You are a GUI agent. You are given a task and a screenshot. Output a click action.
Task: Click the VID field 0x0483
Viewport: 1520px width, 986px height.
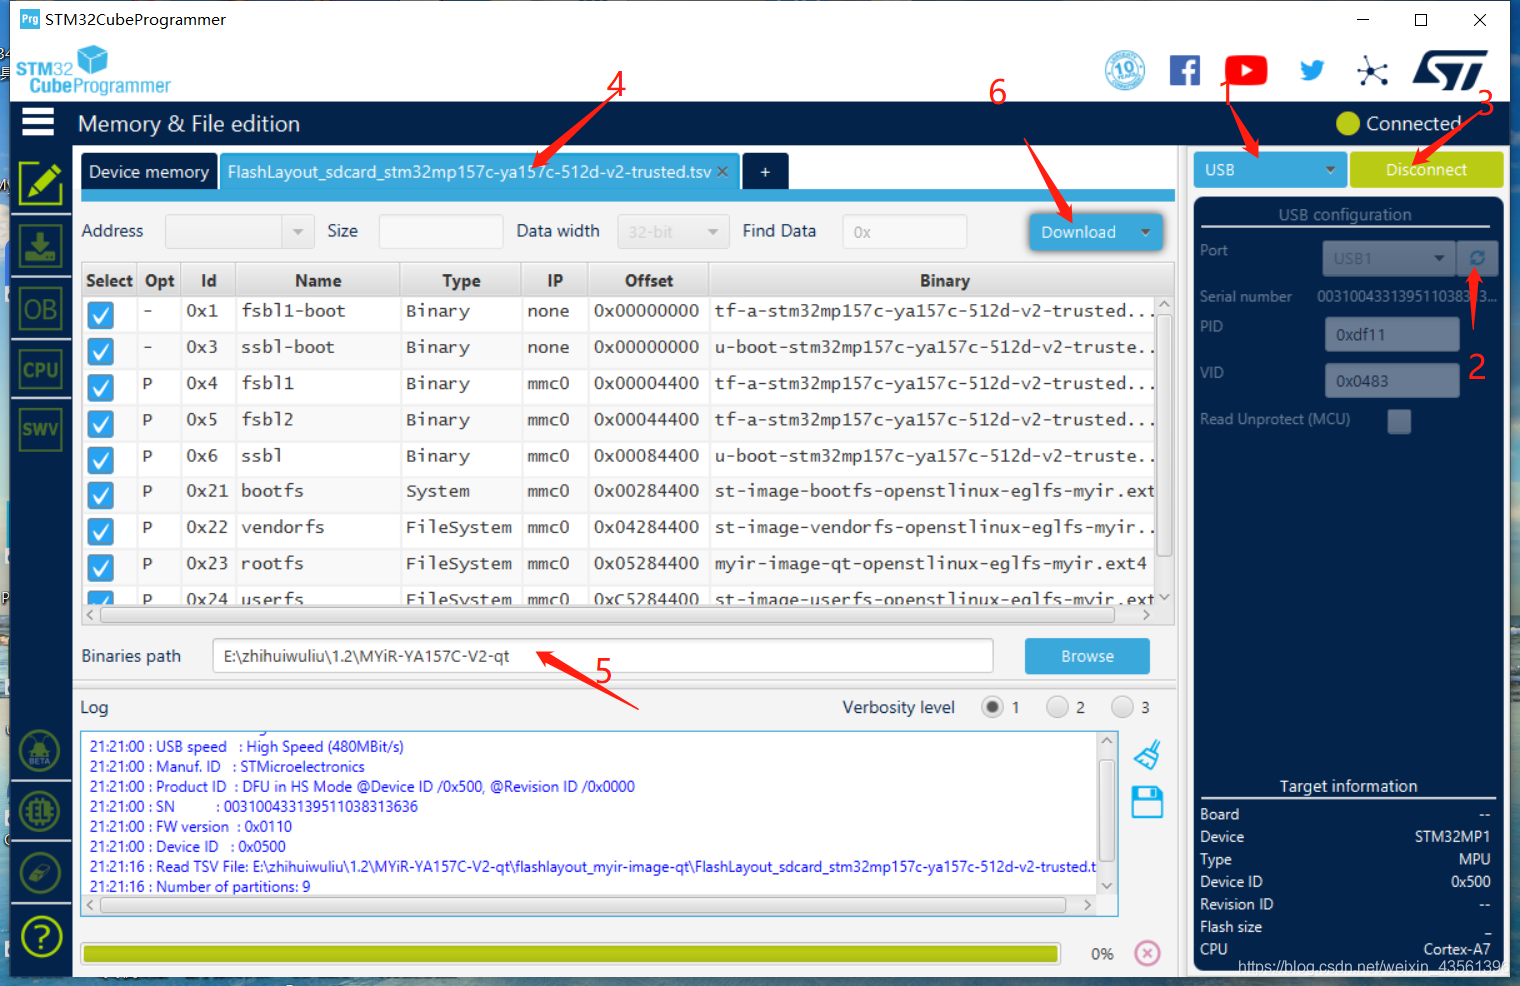point(1392,380)
